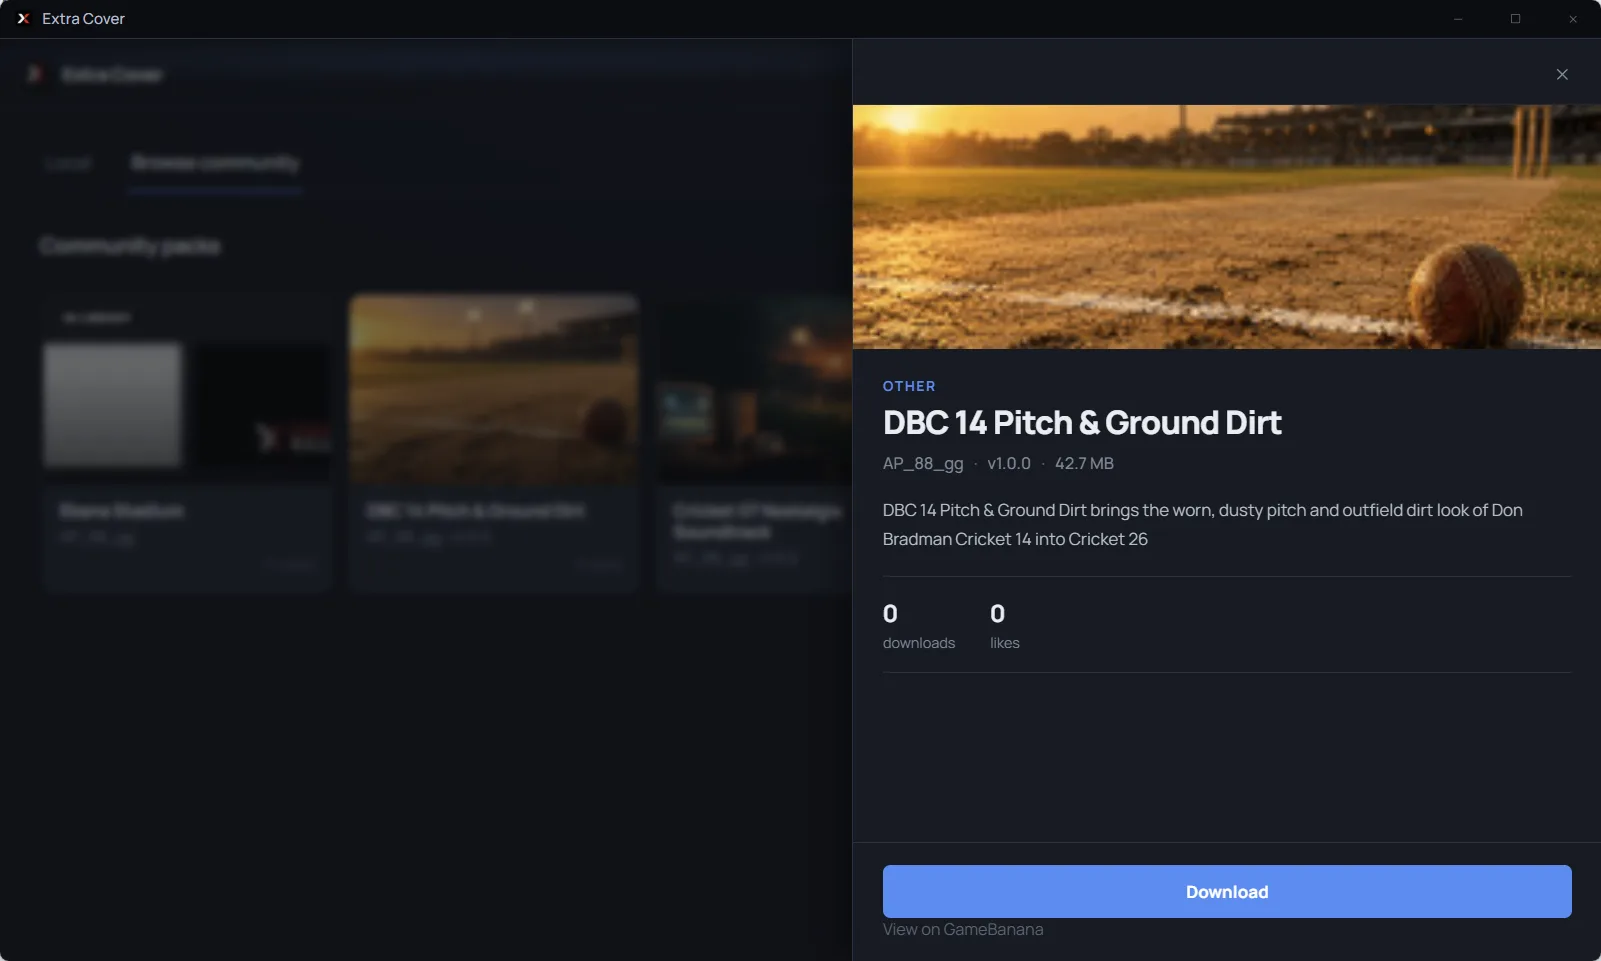Click the DBC 14 Pitch & Ground Dirt title
The image size is (1601, 961).
[x=1082, y=423]
